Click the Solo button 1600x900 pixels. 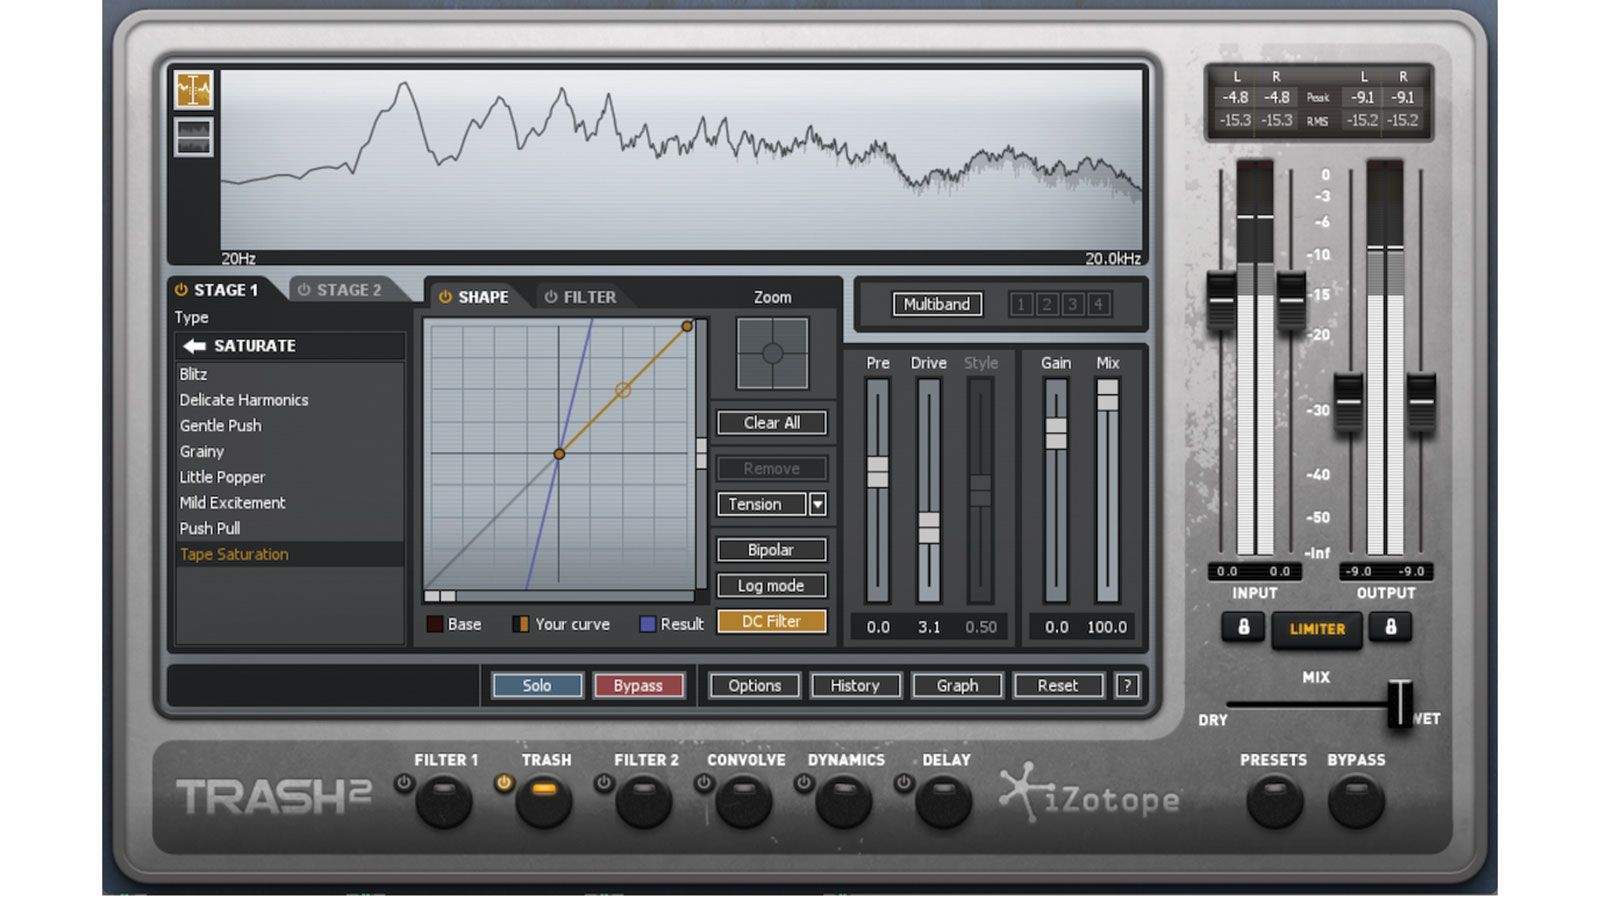point(537,686)
